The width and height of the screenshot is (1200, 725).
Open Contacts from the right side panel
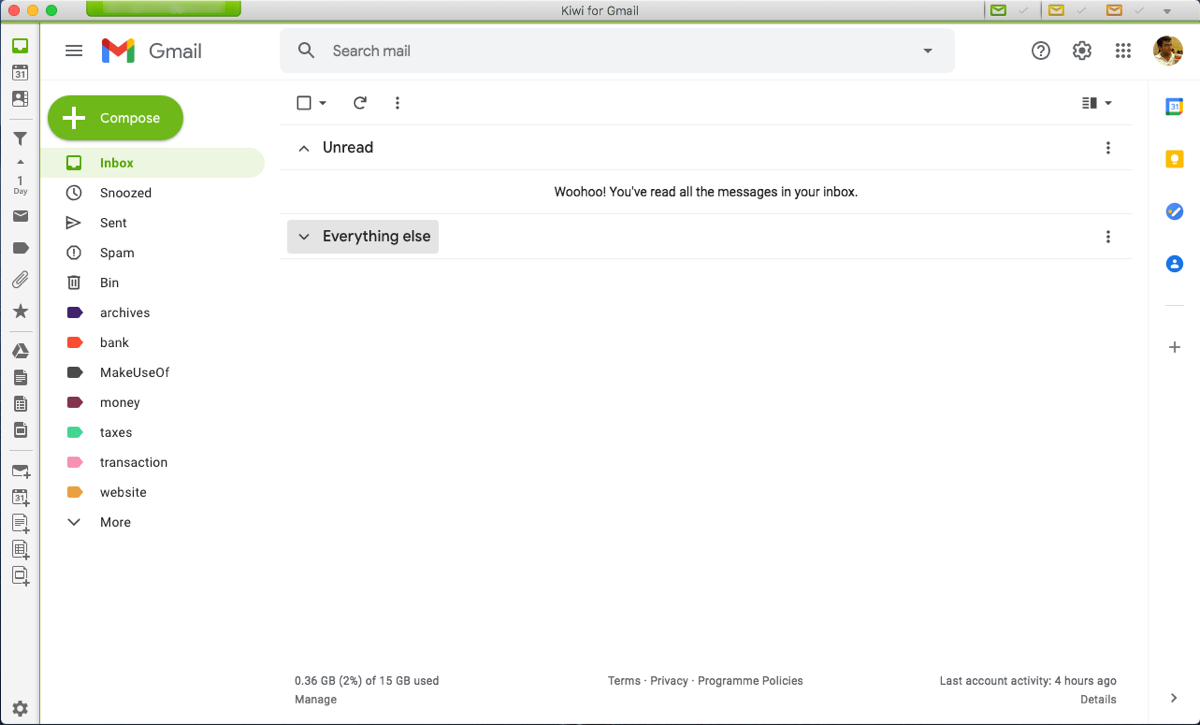(1174, 263)
